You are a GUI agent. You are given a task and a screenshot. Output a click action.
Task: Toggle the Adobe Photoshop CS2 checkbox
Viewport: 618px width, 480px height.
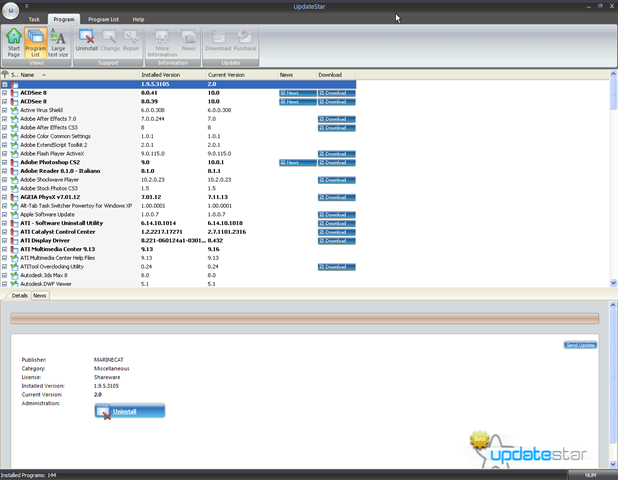(5, 162)
